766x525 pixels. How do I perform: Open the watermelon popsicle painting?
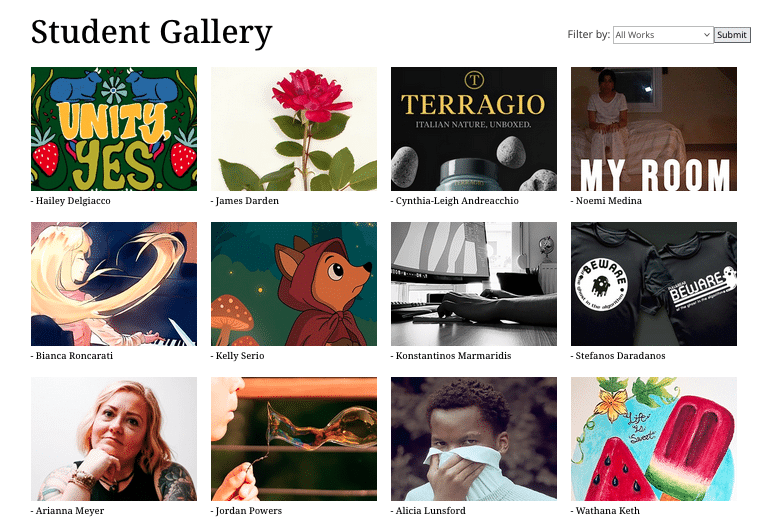654,439
